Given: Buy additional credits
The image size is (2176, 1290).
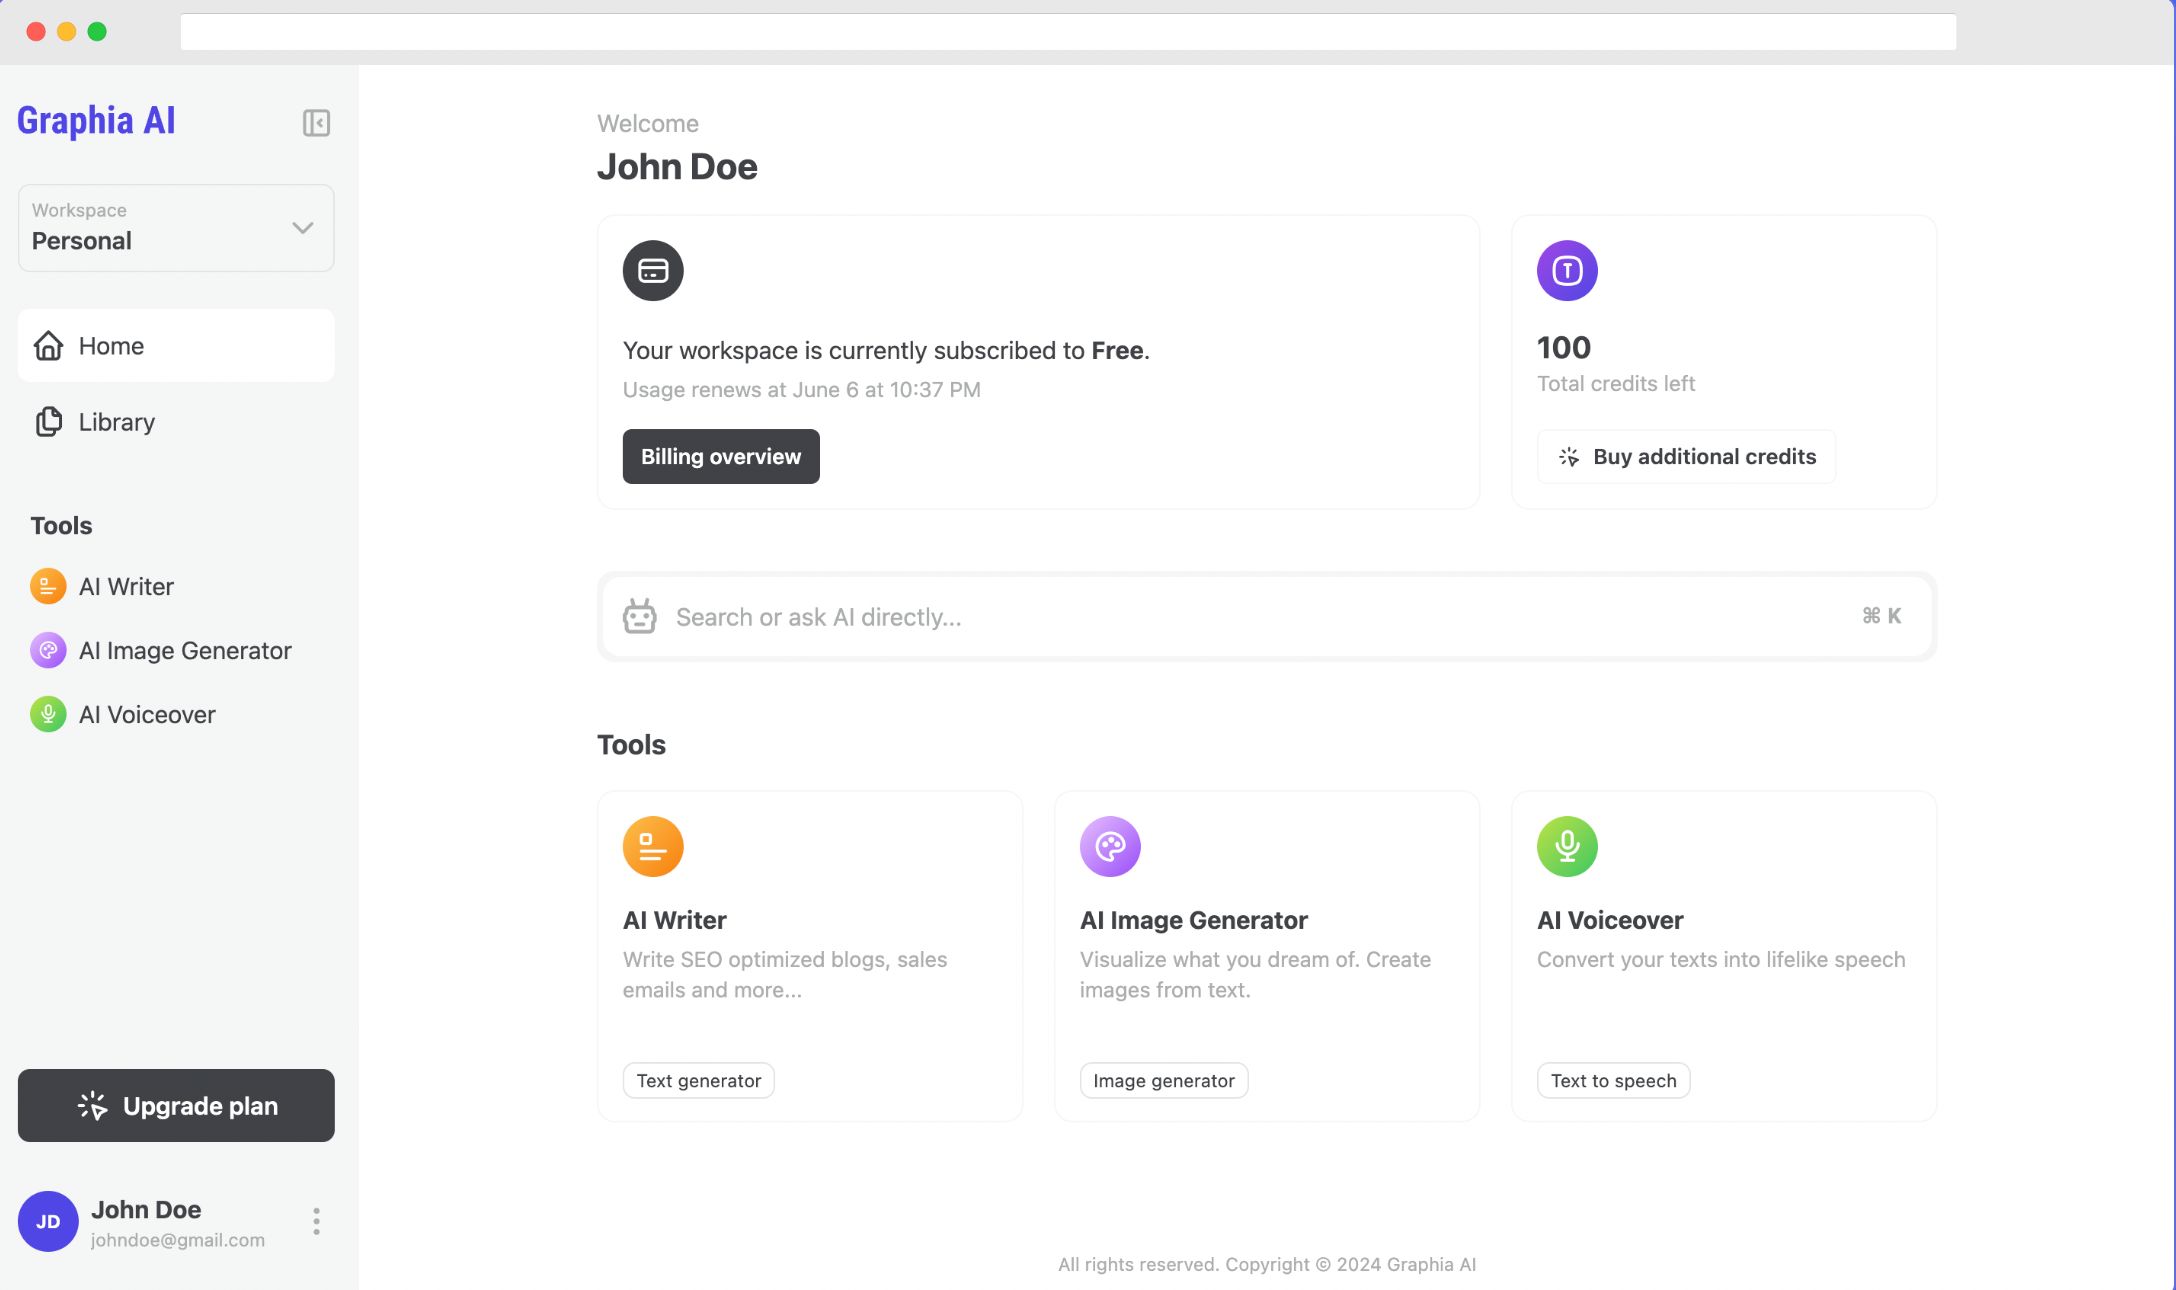Looking at the screenshot, I should tap(1686, 456).
